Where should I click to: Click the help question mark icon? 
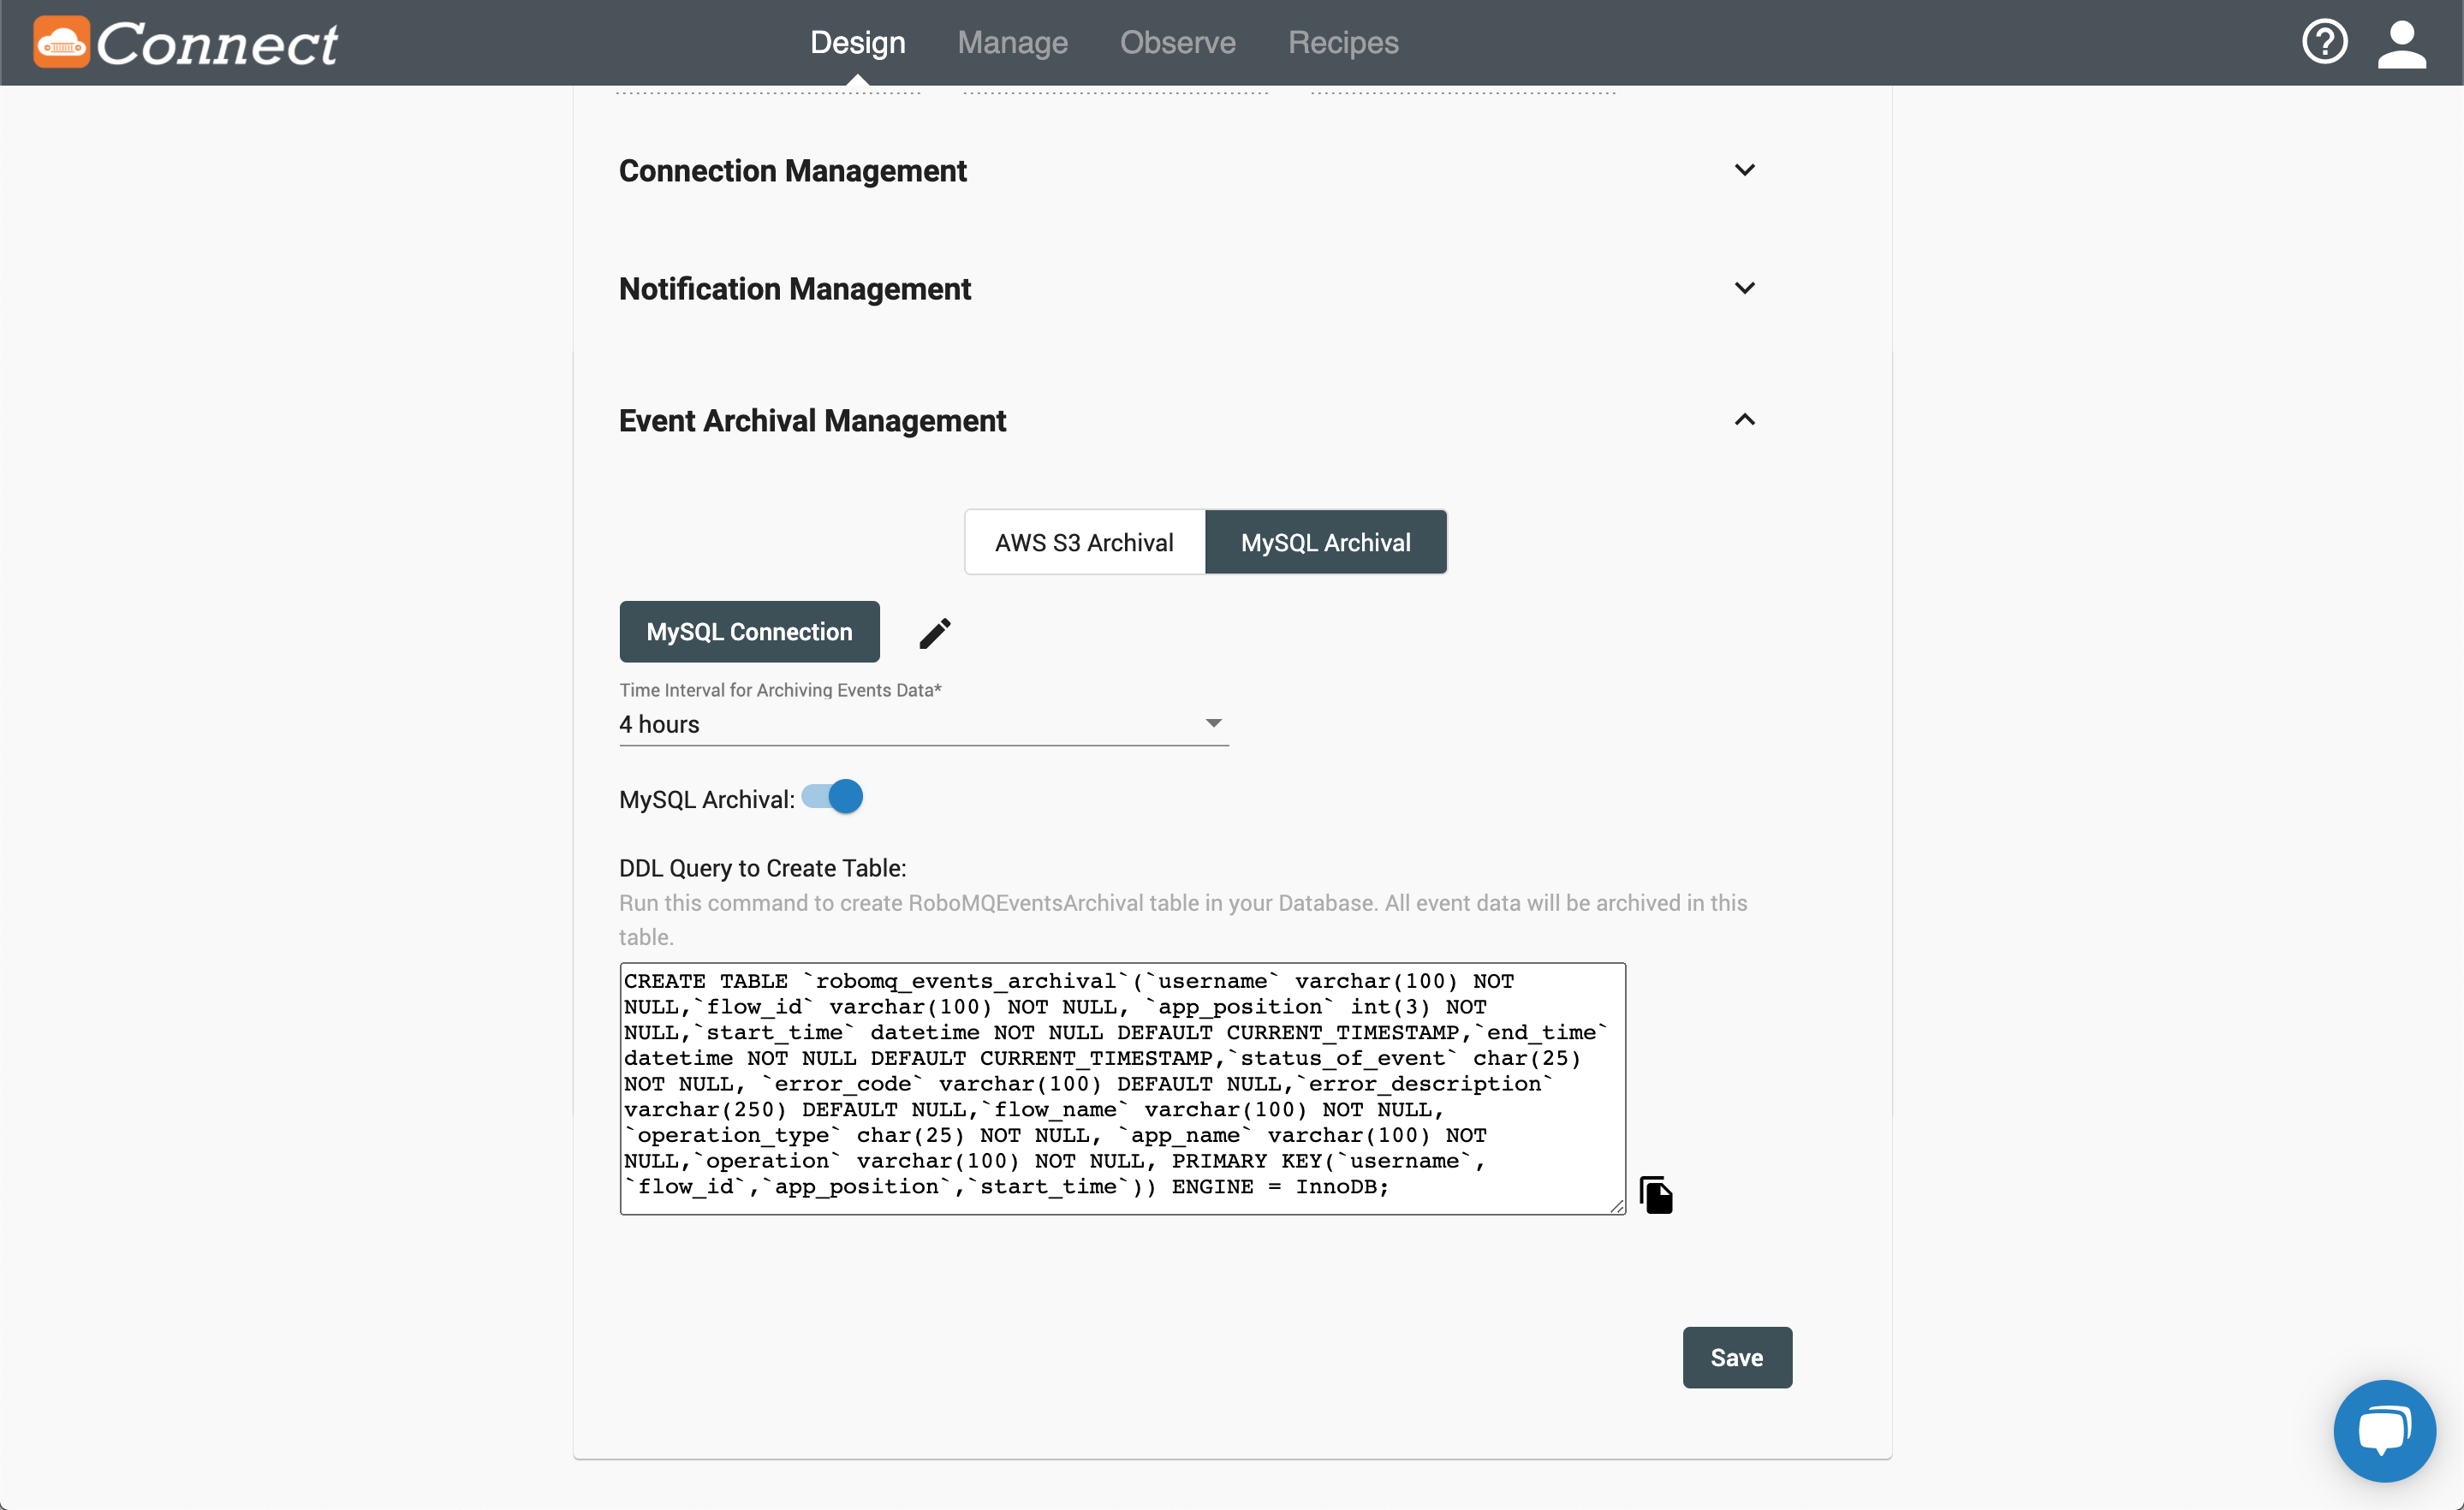pyautogui.click(x=2325, y=42)
